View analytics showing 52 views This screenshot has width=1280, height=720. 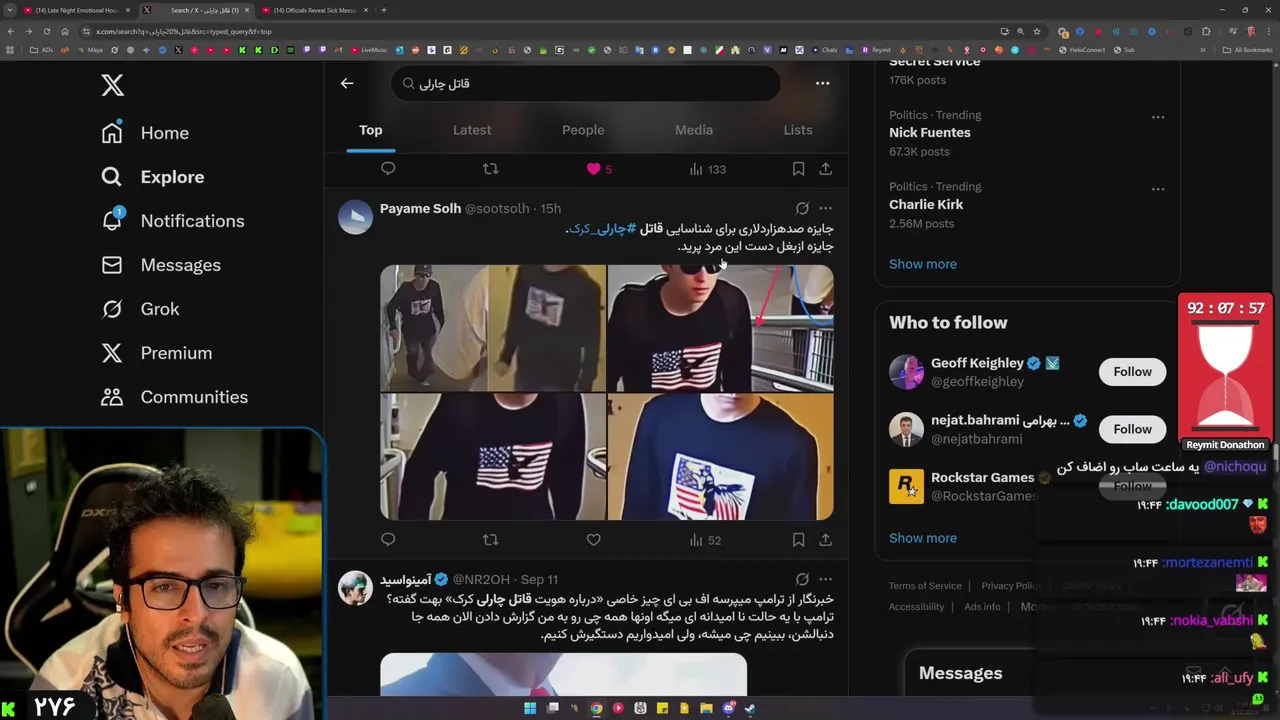click(705, 540)
